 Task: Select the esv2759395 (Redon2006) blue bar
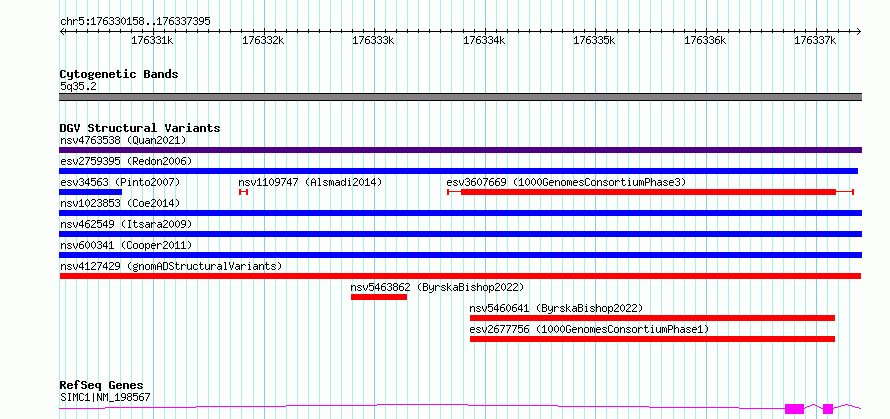[459, 171]
